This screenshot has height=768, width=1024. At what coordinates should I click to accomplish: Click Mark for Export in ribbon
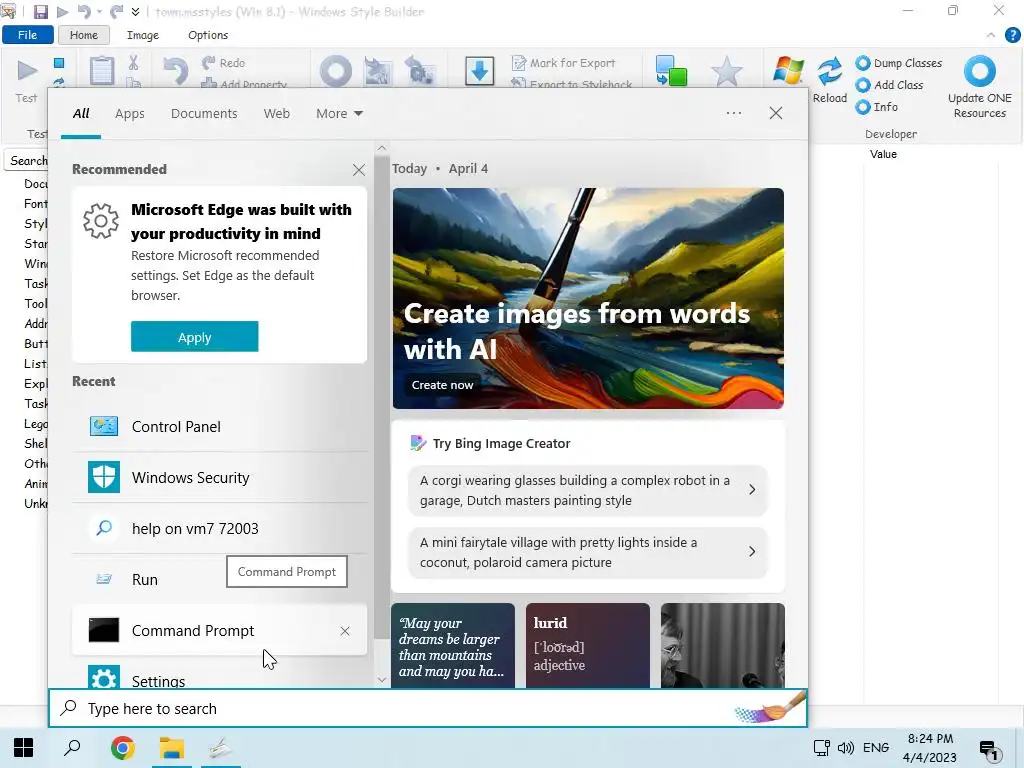tap(564, 63)
